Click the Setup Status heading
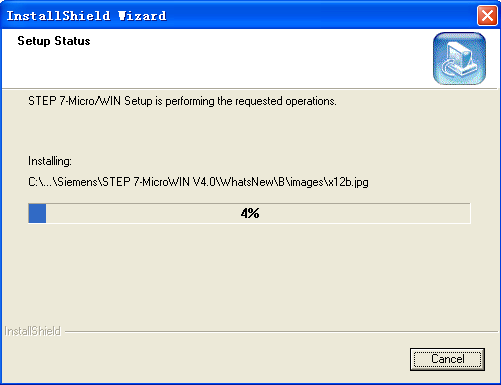Viewport: 501px width, 385px height. tap(54, 41)
